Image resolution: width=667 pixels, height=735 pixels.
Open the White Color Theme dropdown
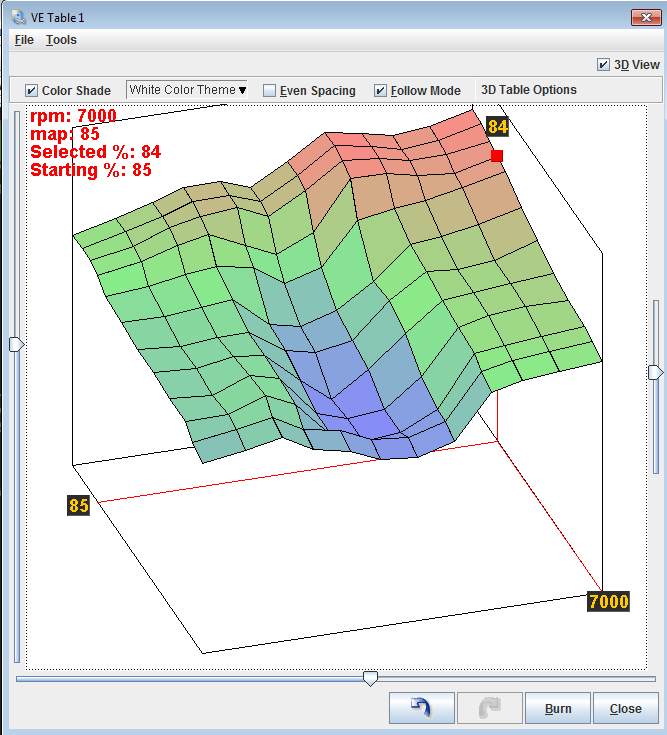(187, 90)
